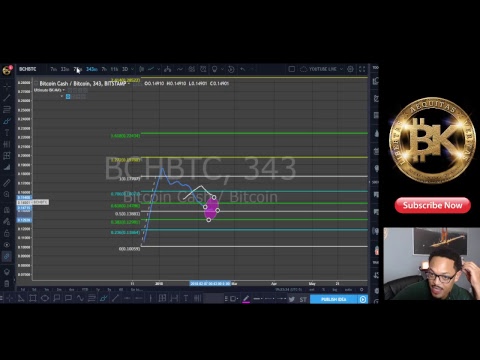The height and width of the screenshot is (360, 480).
Task: Share the chart via the Twitter icon
Action: (x=292, y=299)
